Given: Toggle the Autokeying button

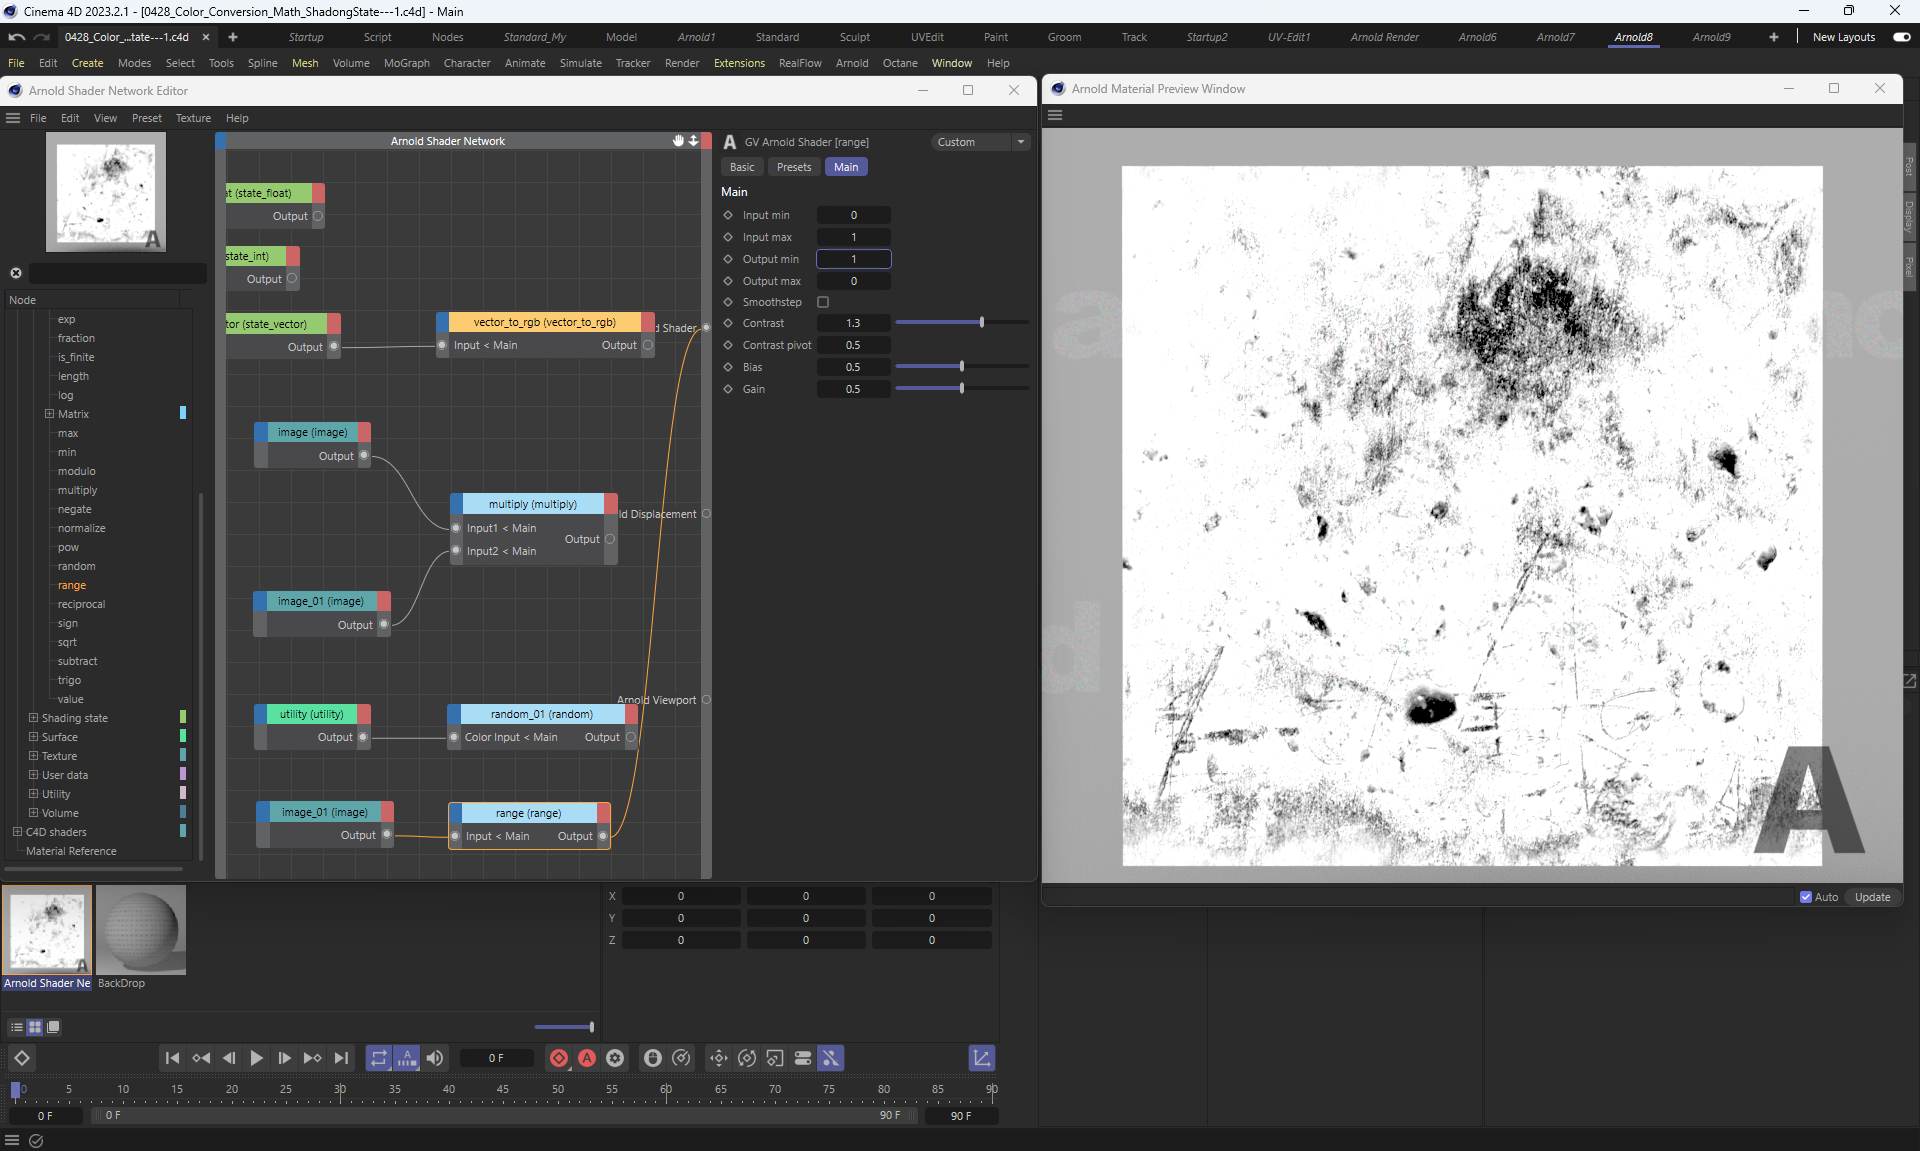Looking at the screenshot, I should [x=587, y=1058].
